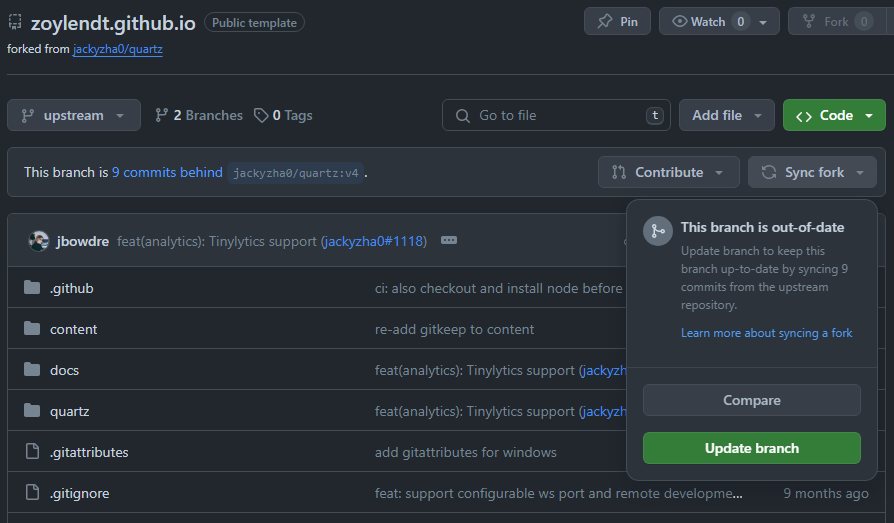Open the Add file dropdown
Viewport: 894px width, 523px height.
[726, 115]
